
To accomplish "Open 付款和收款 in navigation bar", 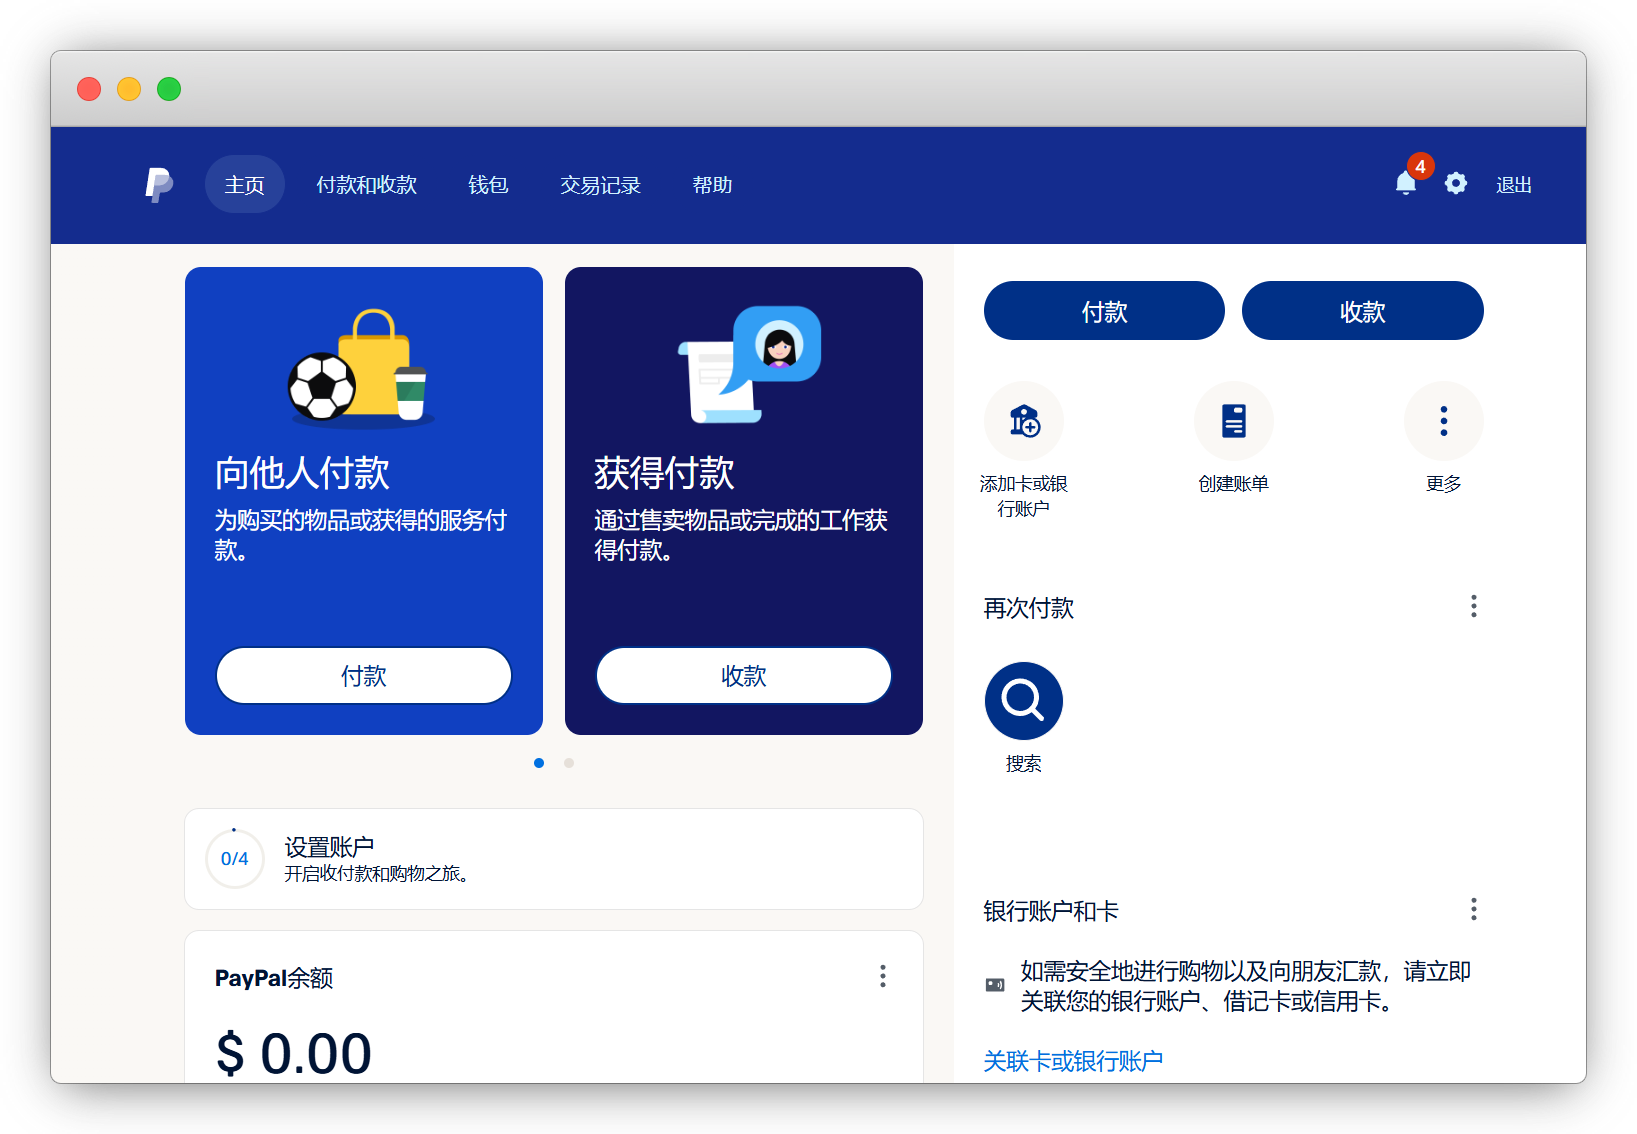I will 366,185.
